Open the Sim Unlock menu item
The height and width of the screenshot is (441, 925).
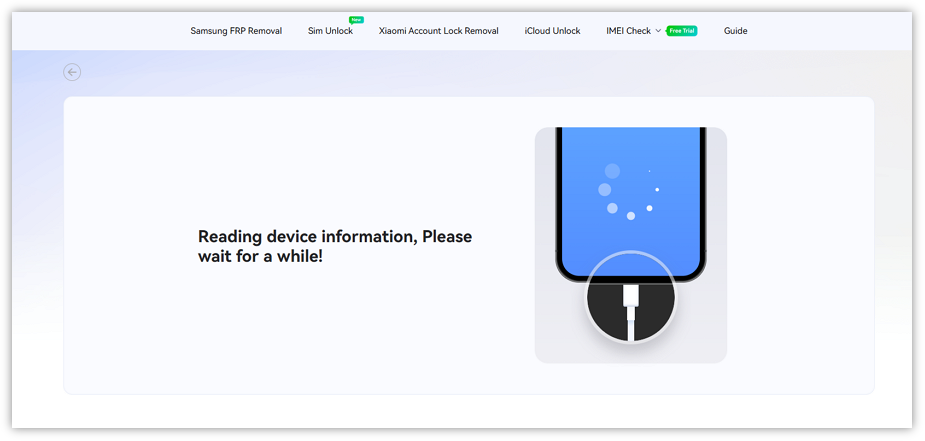click(x=330, y=31)
